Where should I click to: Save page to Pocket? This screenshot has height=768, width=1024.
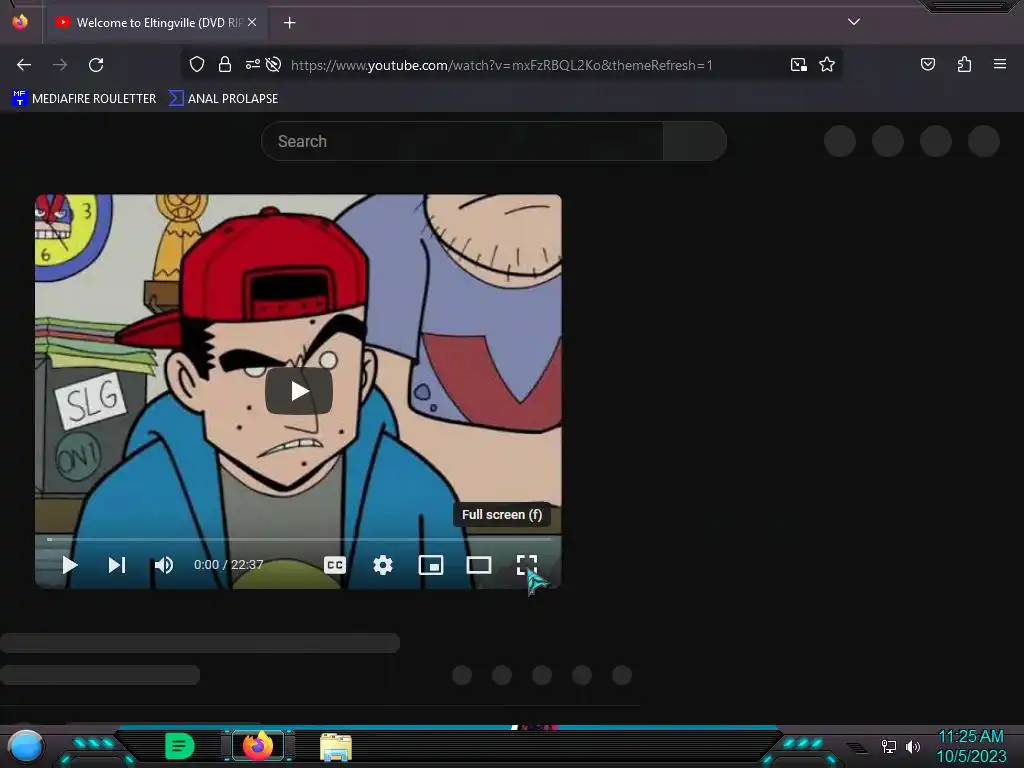(927, 64)
